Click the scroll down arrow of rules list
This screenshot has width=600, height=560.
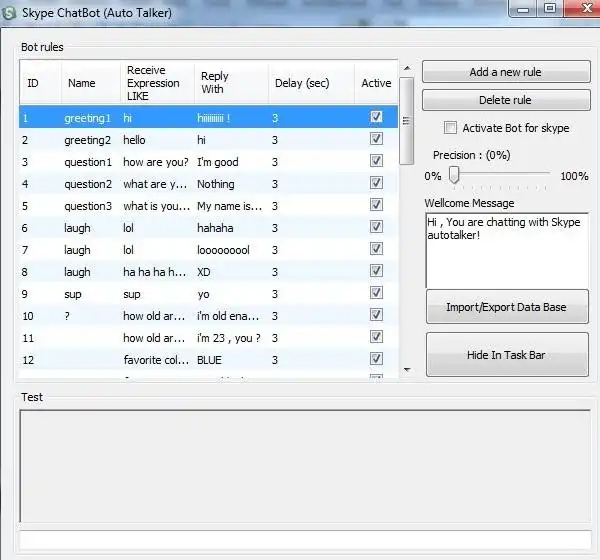tap(407, 370)
